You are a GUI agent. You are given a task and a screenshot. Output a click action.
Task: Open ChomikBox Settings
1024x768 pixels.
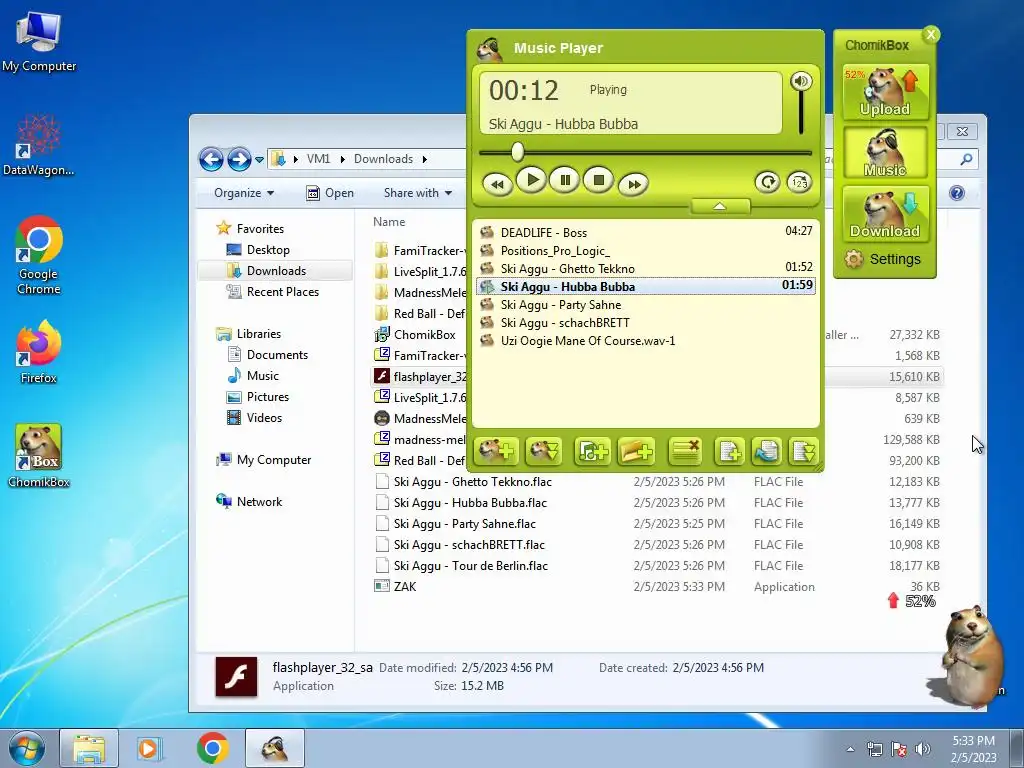coord(883,259)
